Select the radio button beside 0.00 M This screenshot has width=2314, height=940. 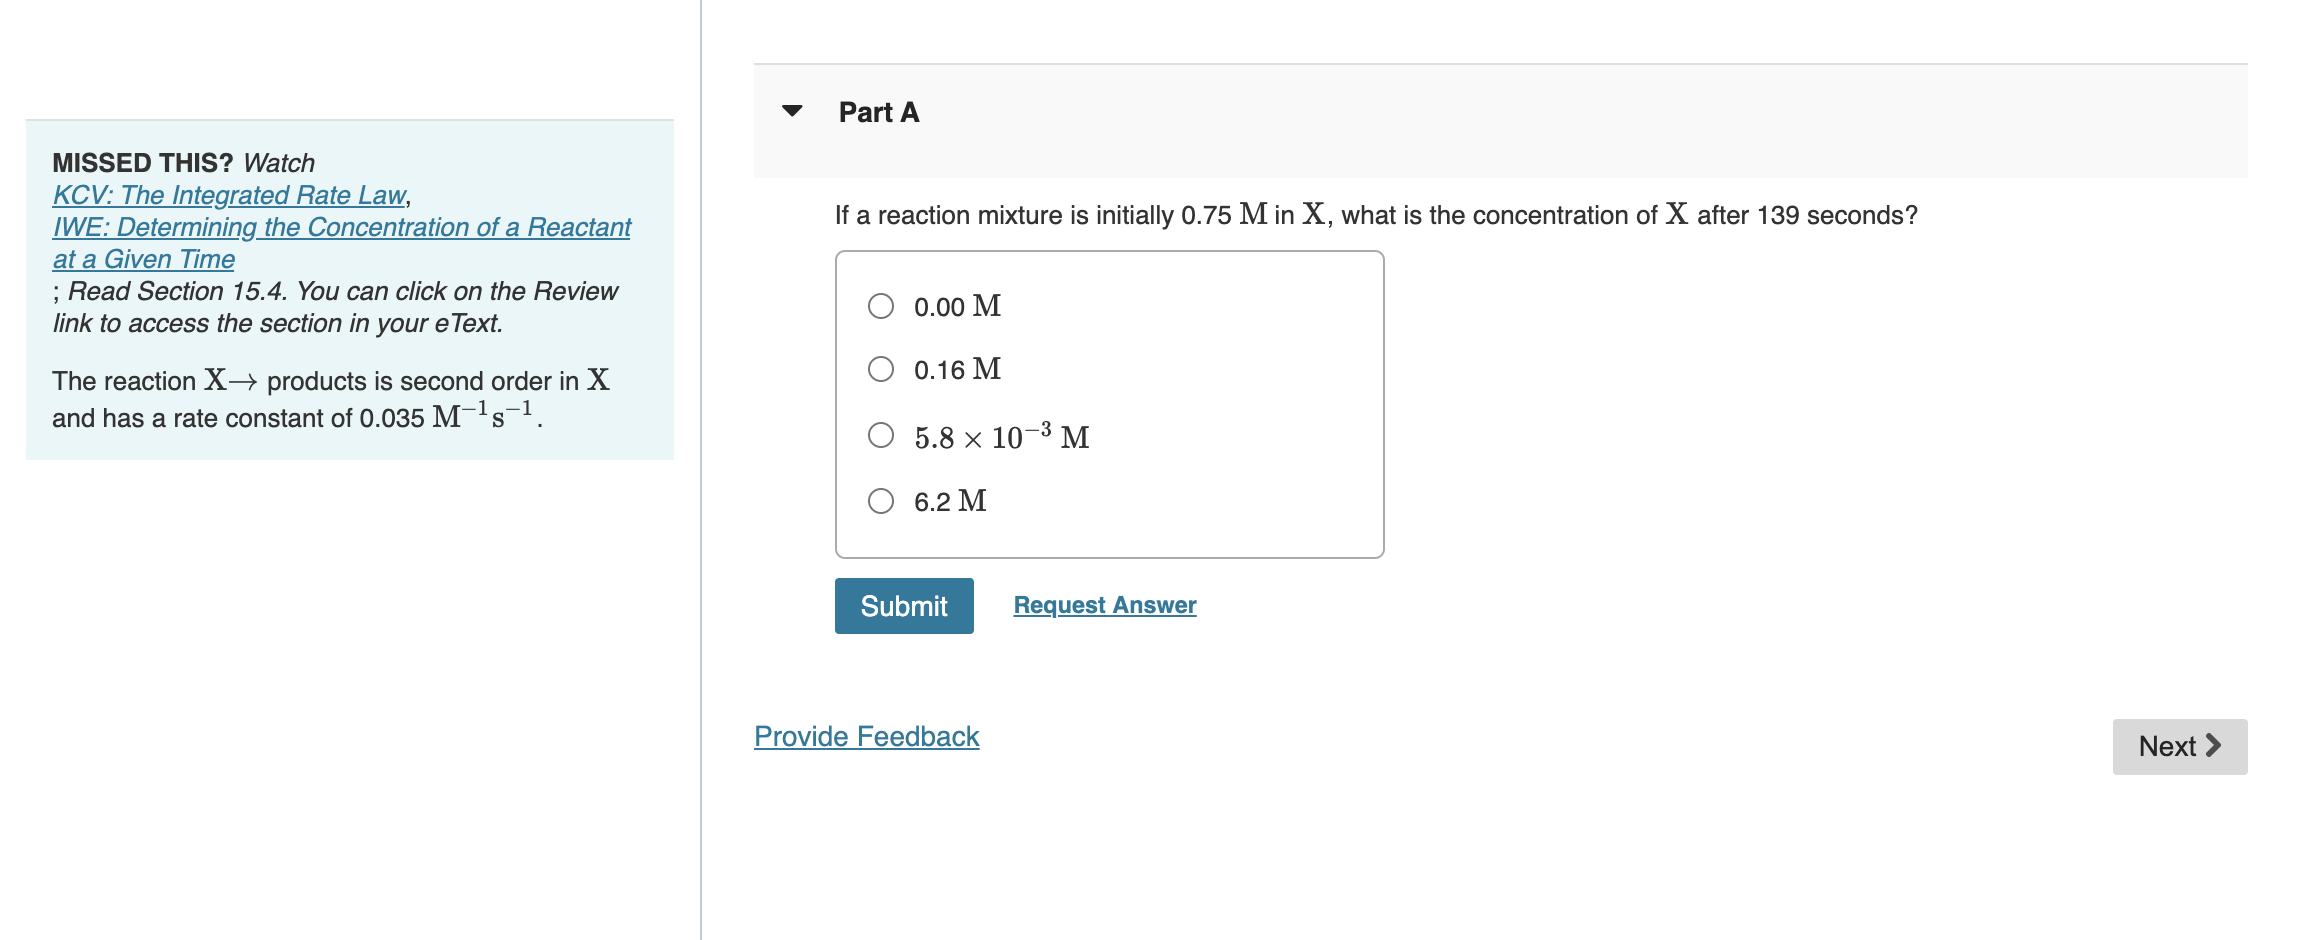point(881,306)
